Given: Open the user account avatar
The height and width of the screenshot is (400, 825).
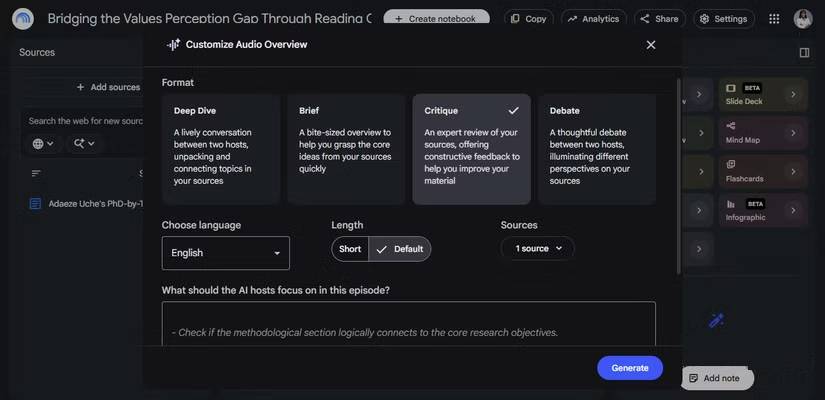Looking at the screenshot, I should [x=803, y=19].
